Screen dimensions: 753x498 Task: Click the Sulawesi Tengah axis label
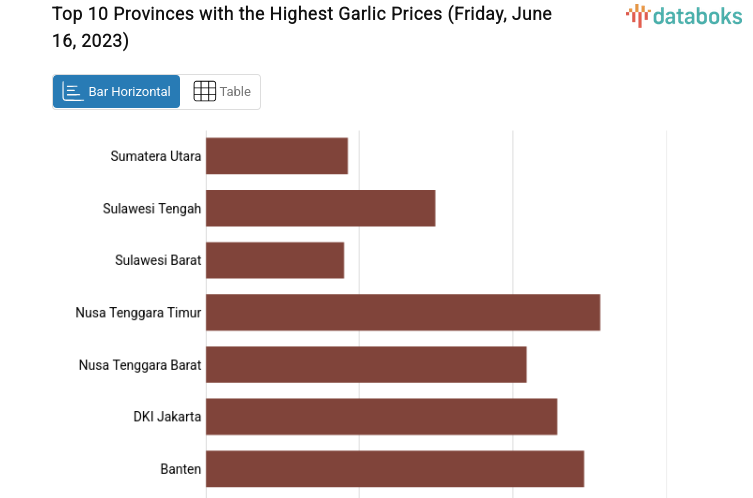pos(152,208)
